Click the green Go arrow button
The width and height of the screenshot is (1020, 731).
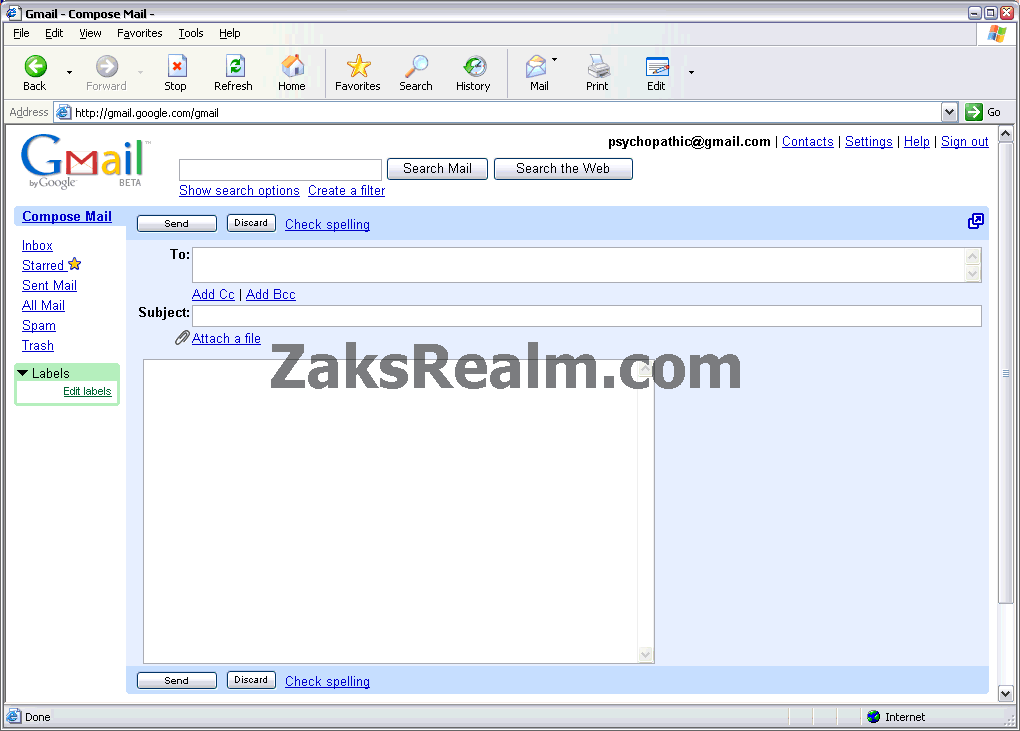(973, 112)
